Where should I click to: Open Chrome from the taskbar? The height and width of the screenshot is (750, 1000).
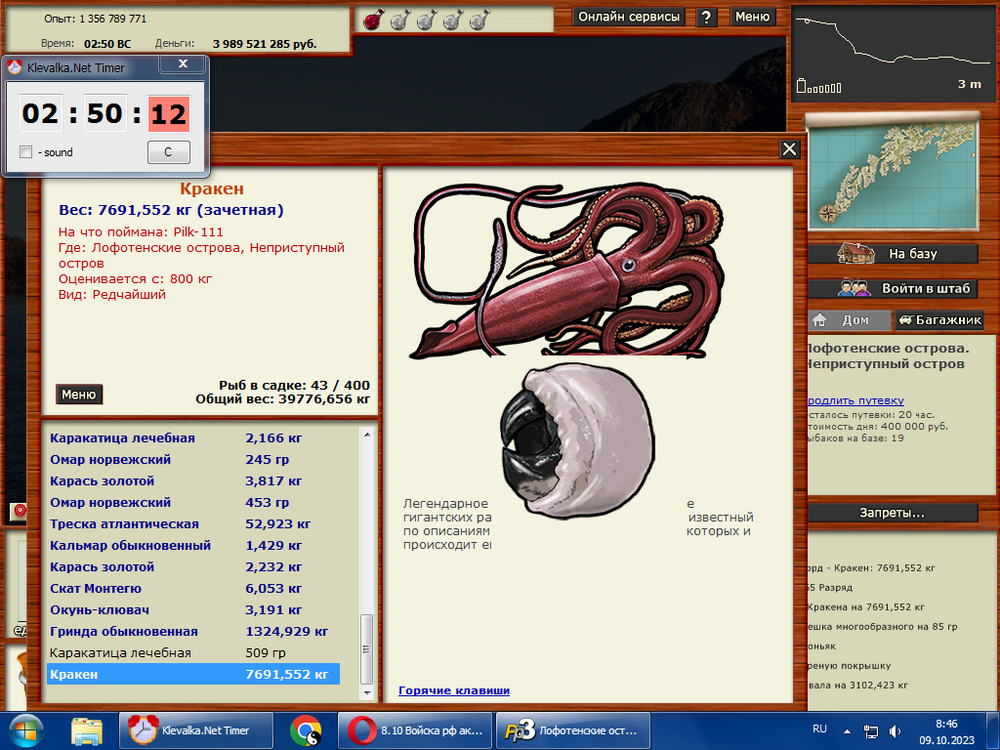coord(305,730)
